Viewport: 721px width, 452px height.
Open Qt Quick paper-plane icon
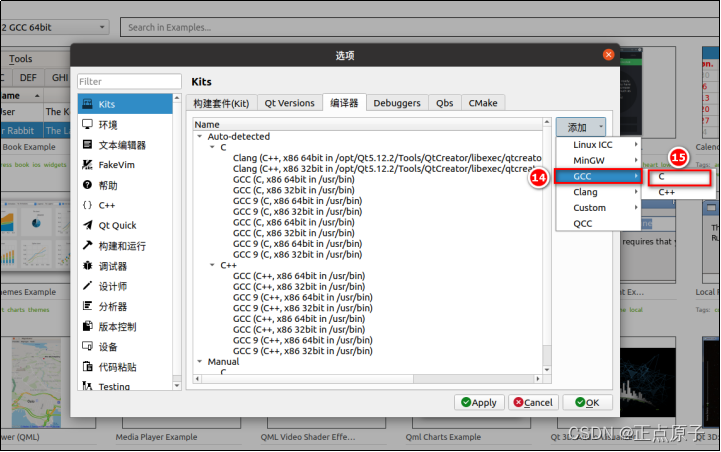click(x=87, y=225)
